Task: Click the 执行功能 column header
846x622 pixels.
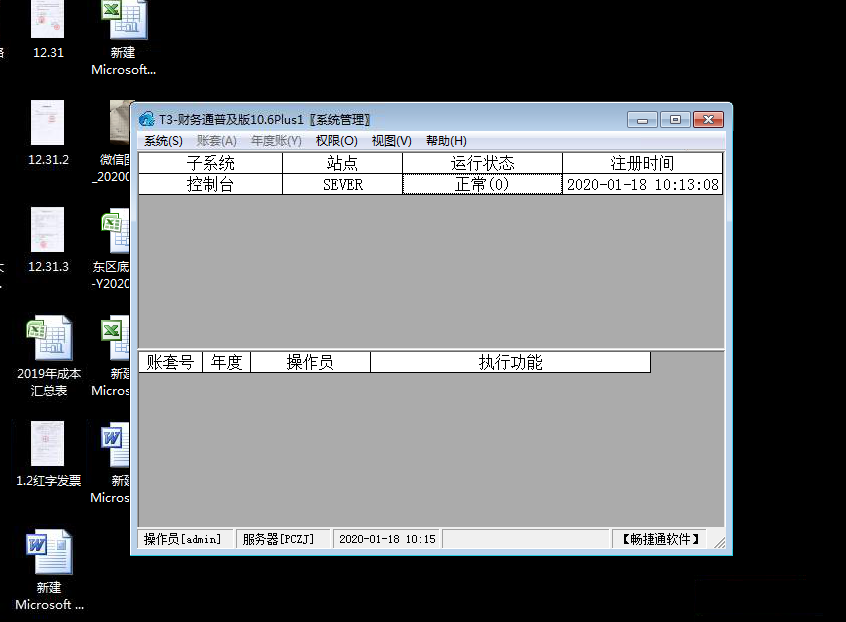Action: 510,362
